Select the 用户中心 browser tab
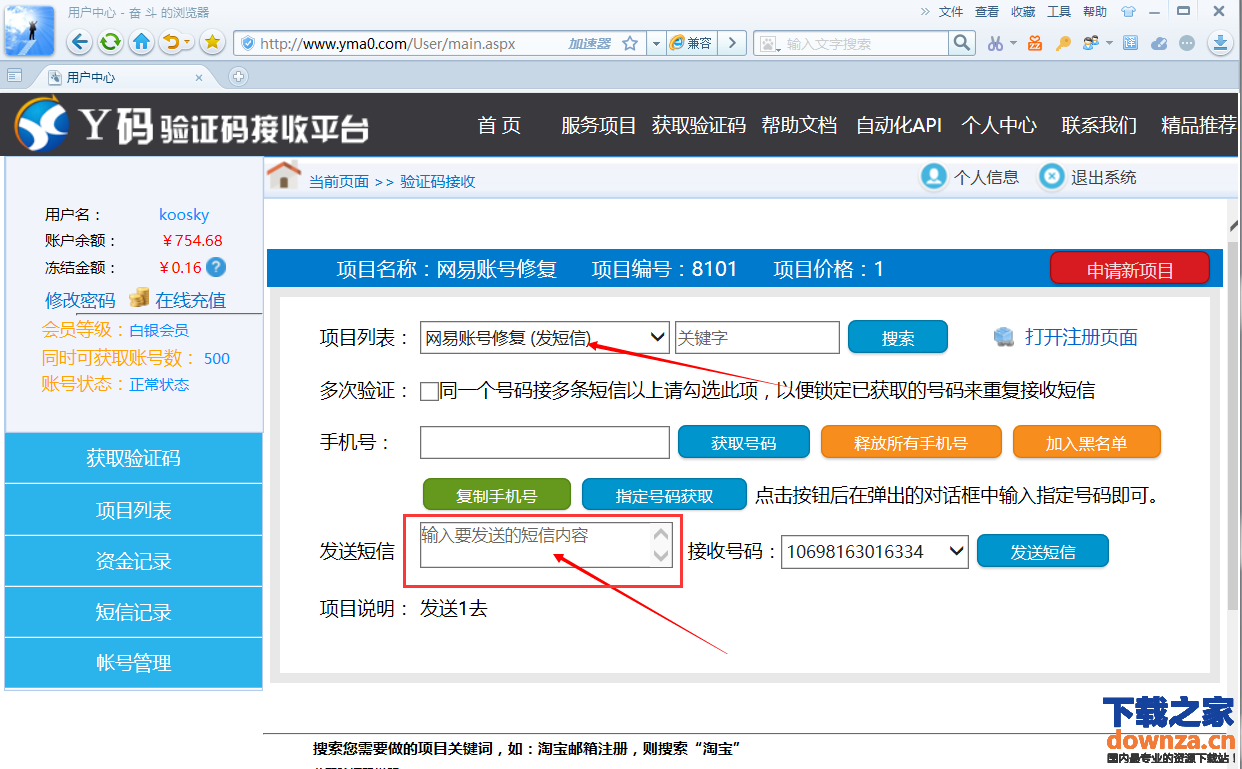Screen dimensions: 1242x769 pyautogui.click(x=126, y=77)
